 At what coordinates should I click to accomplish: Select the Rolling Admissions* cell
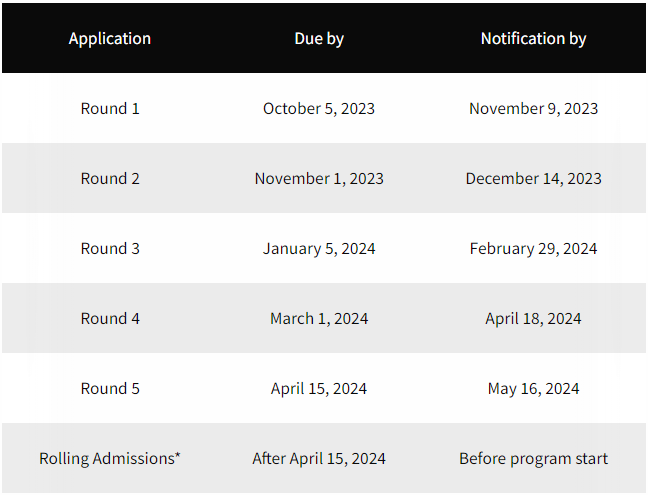(110, 459)
